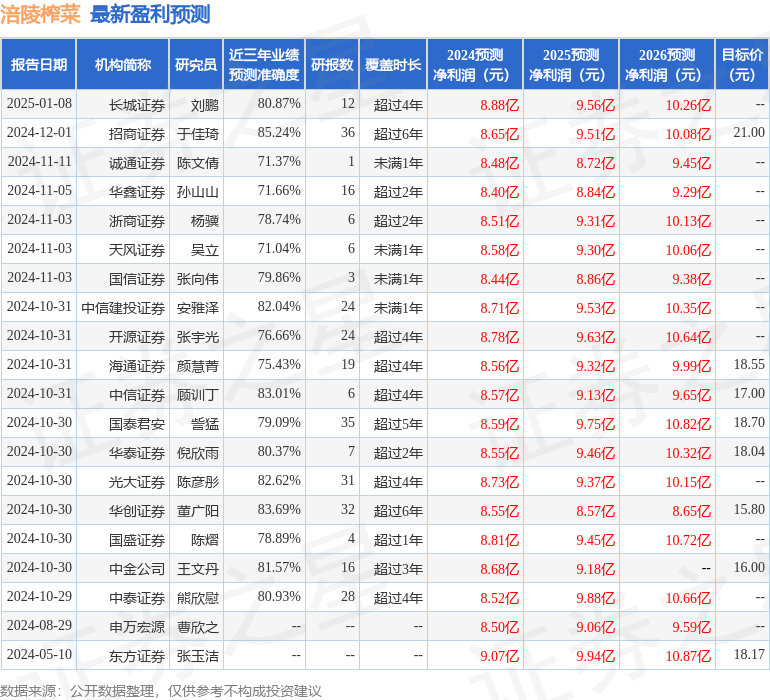Click the 最新盈利预测 heading
The image size is (770, 700).
[x=150, y=14]
